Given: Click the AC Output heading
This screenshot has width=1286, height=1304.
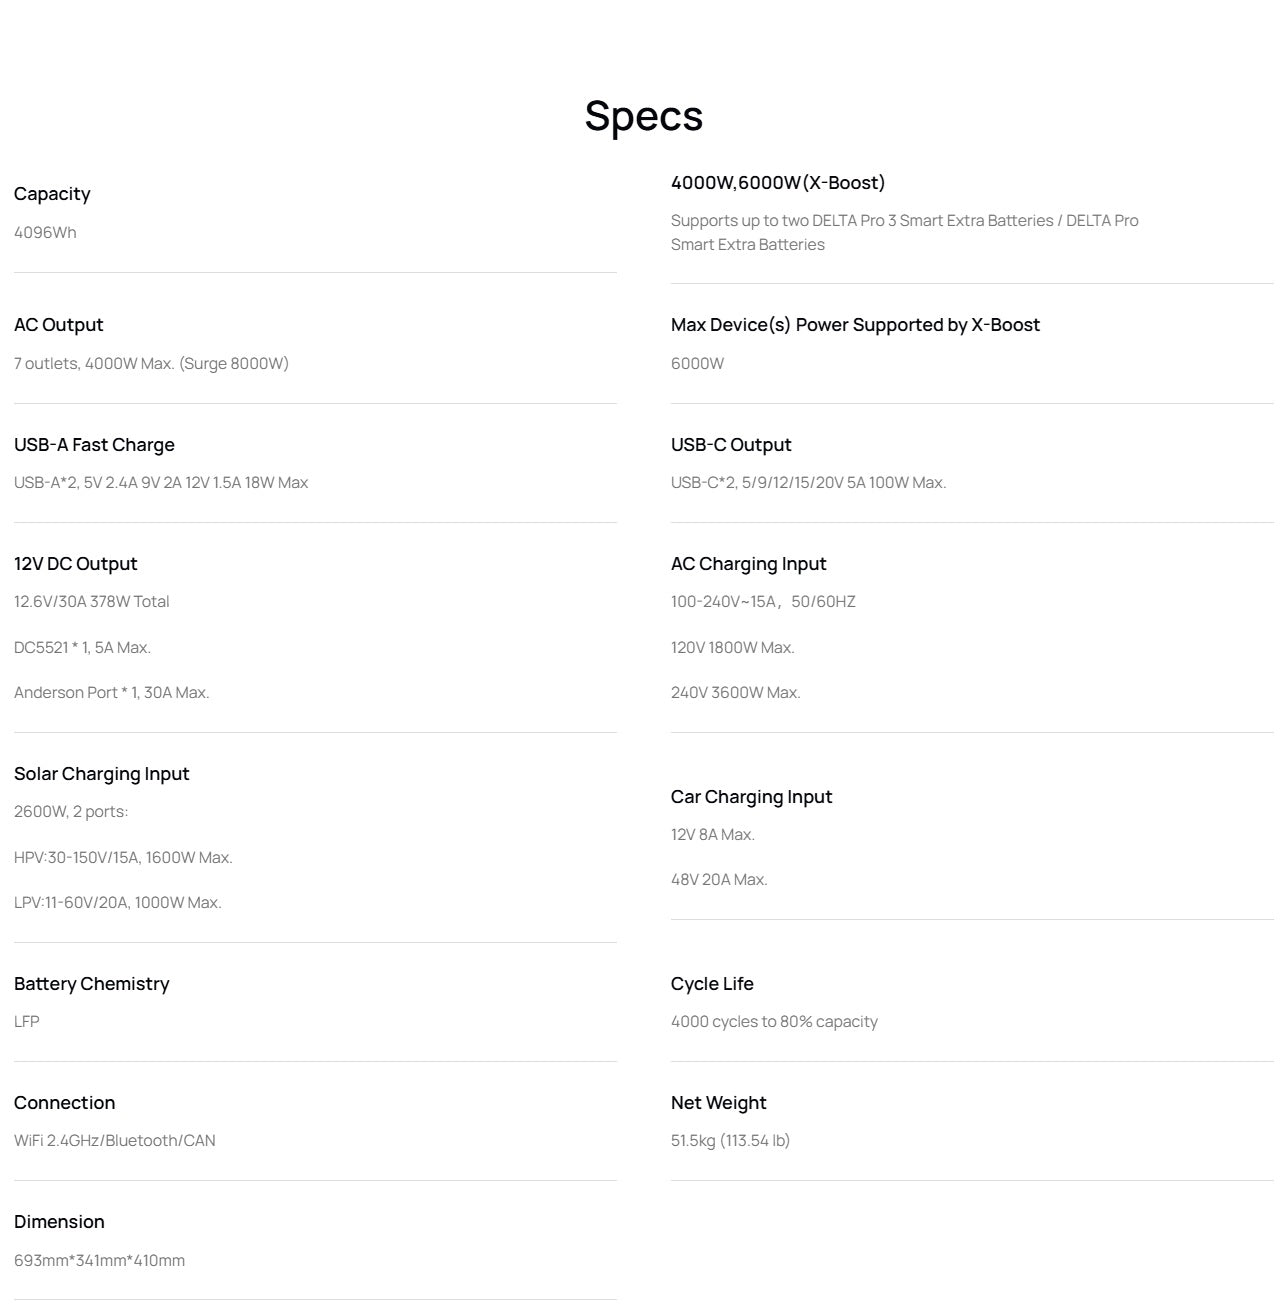Looking at the screenshot, I should pos(59,325).
